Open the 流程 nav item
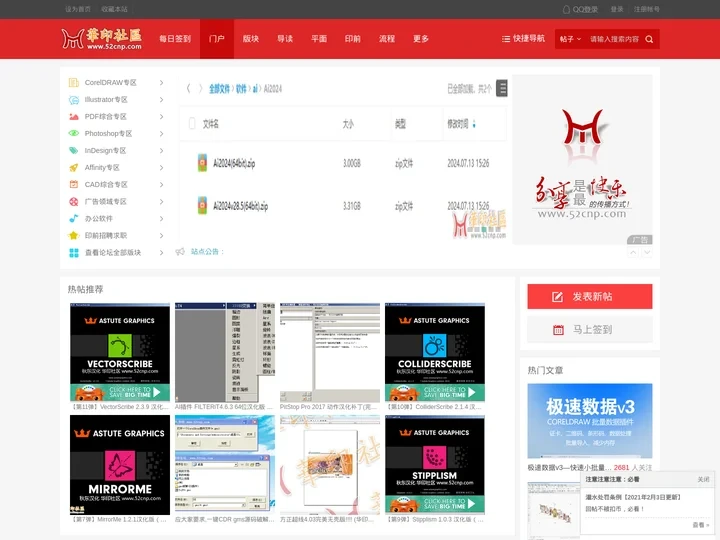 pos(387,39)
